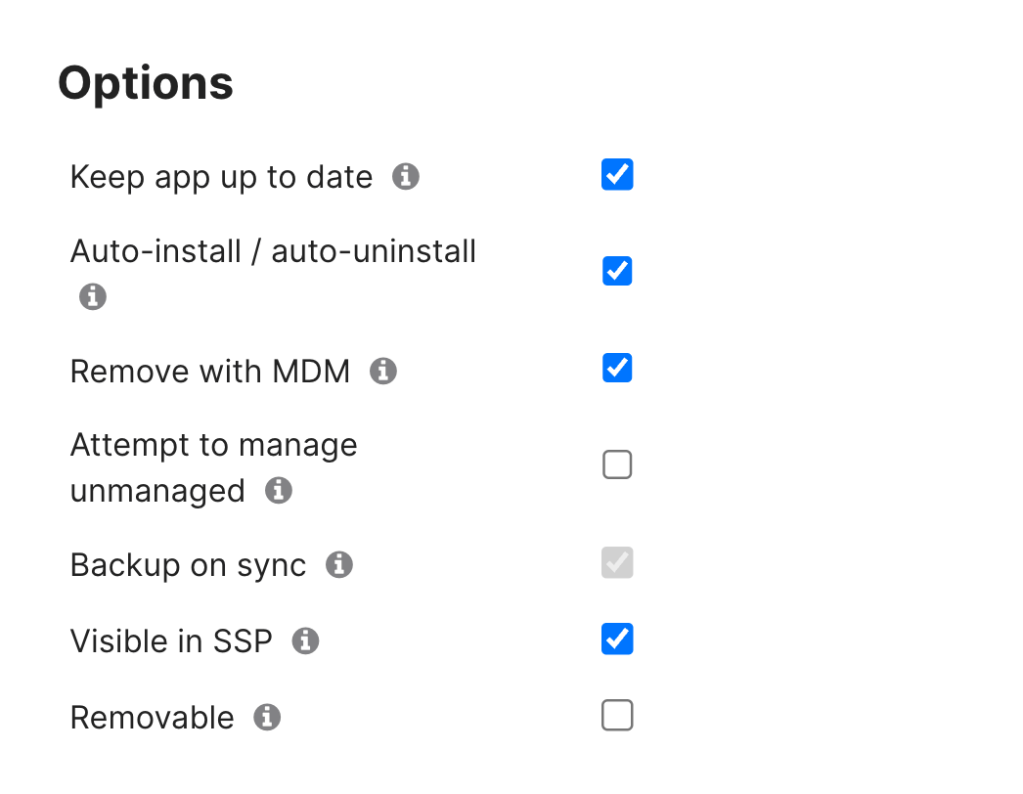The width and height of the screenshot is (1023, 794).
Task: Enable the Attempt to manage unmanaged checkbox
Action: [x=617, y=465]
